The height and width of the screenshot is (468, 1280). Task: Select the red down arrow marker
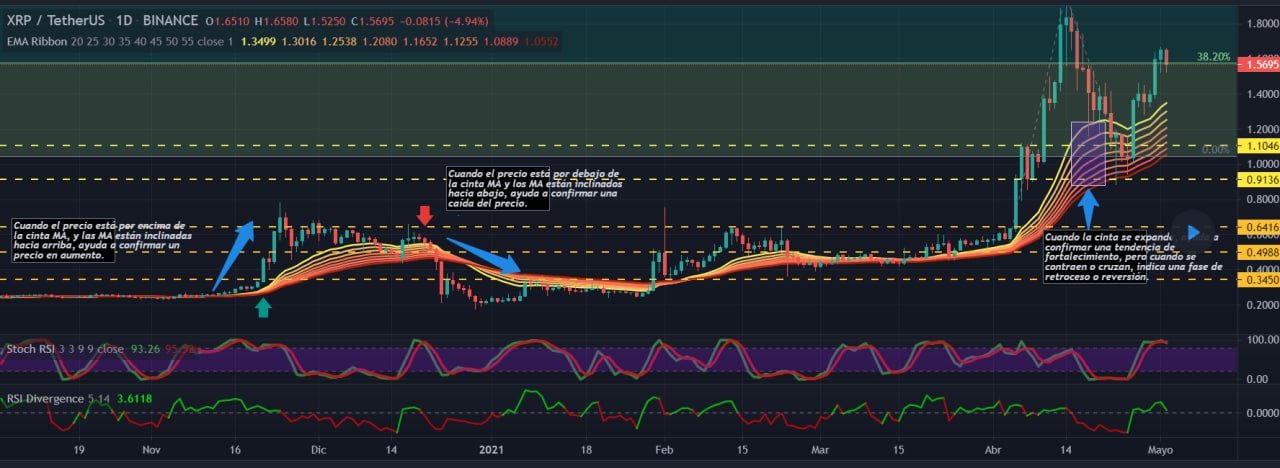pyautogui.click(x=425, y=216)
